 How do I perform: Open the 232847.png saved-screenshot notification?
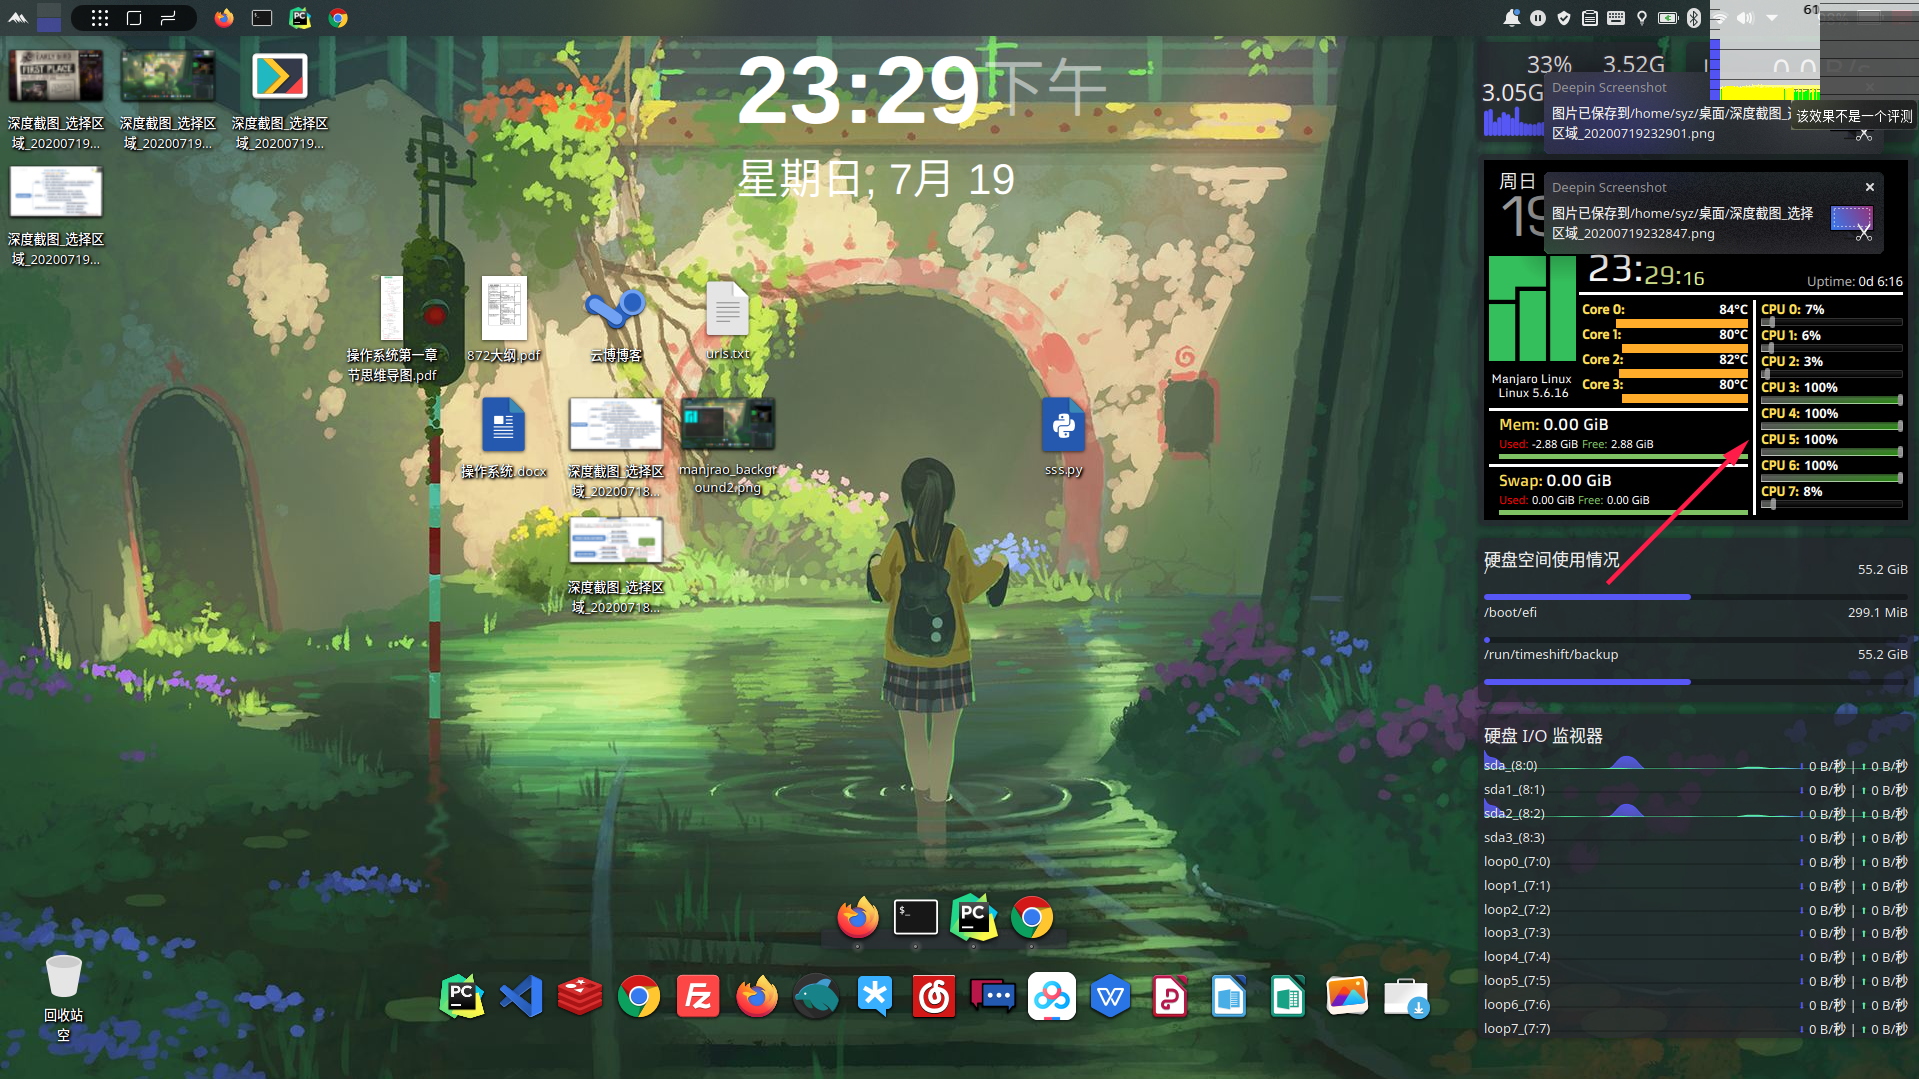[1714, 213]
